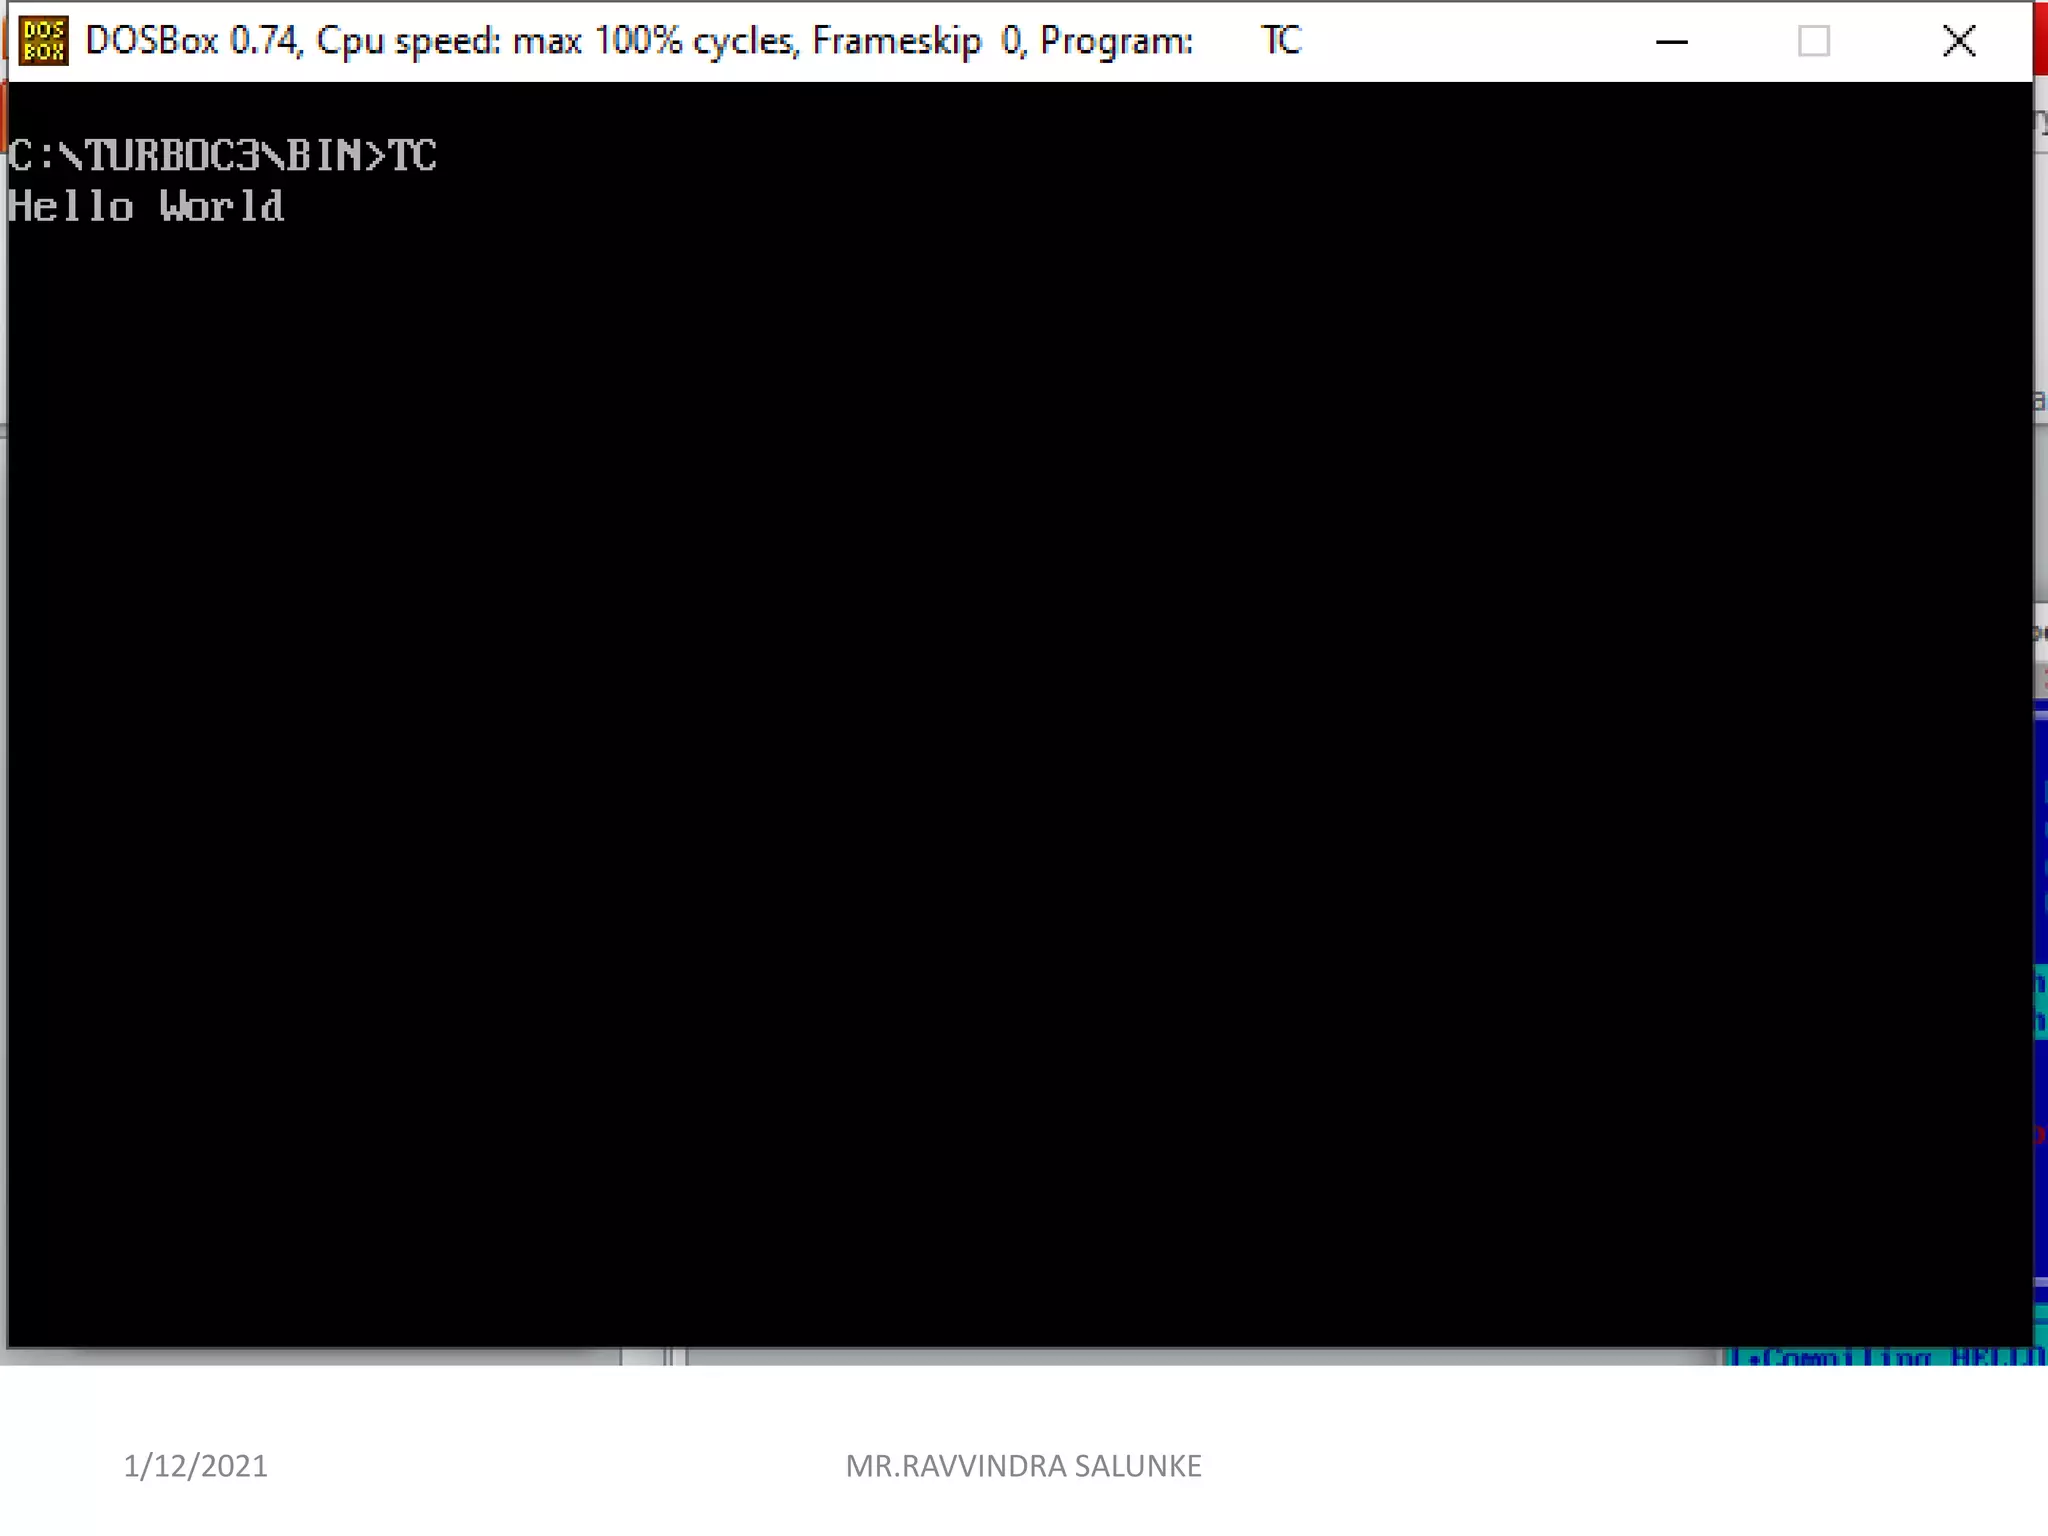Screen dimensions: 2048x1536
Task: Minimize the DOSBox window
Action: [x=1671, y=41]
